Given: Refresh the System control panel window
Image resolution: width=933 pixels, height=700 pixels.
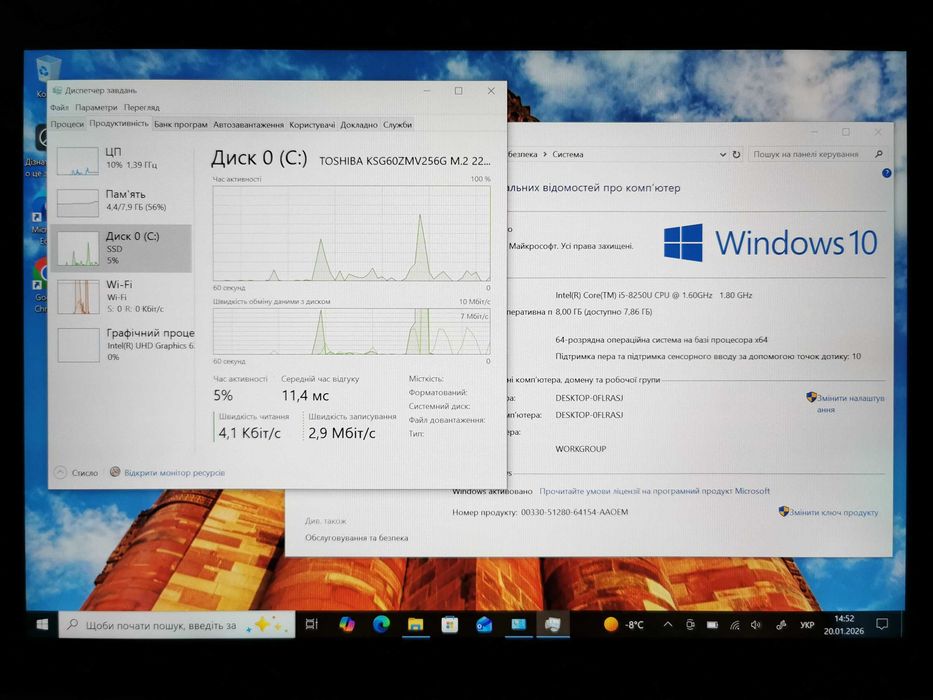Looking at the screenshot, I should click(736, 154).
